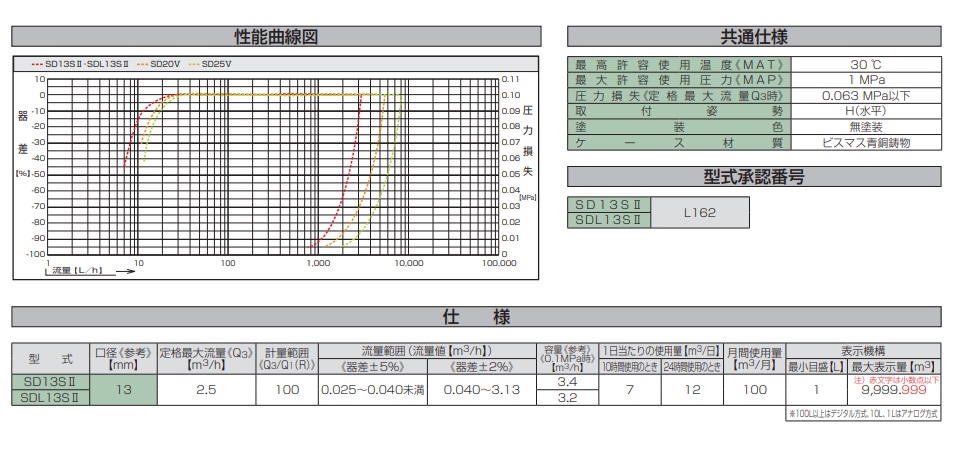Viewport: 973px width, 469px height.
Task: Click the 型式 column header
Action: (50, 359)
